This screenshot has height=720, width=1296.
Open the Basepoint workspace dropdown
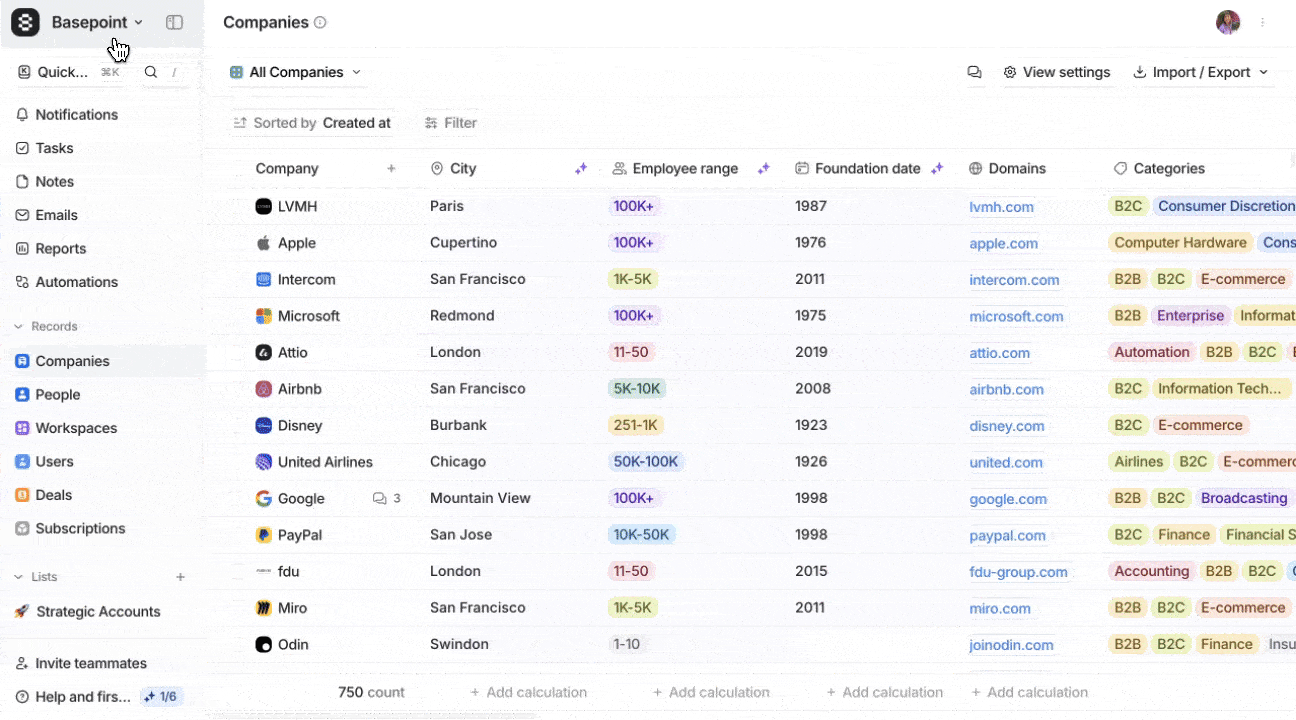coord(96,22)
